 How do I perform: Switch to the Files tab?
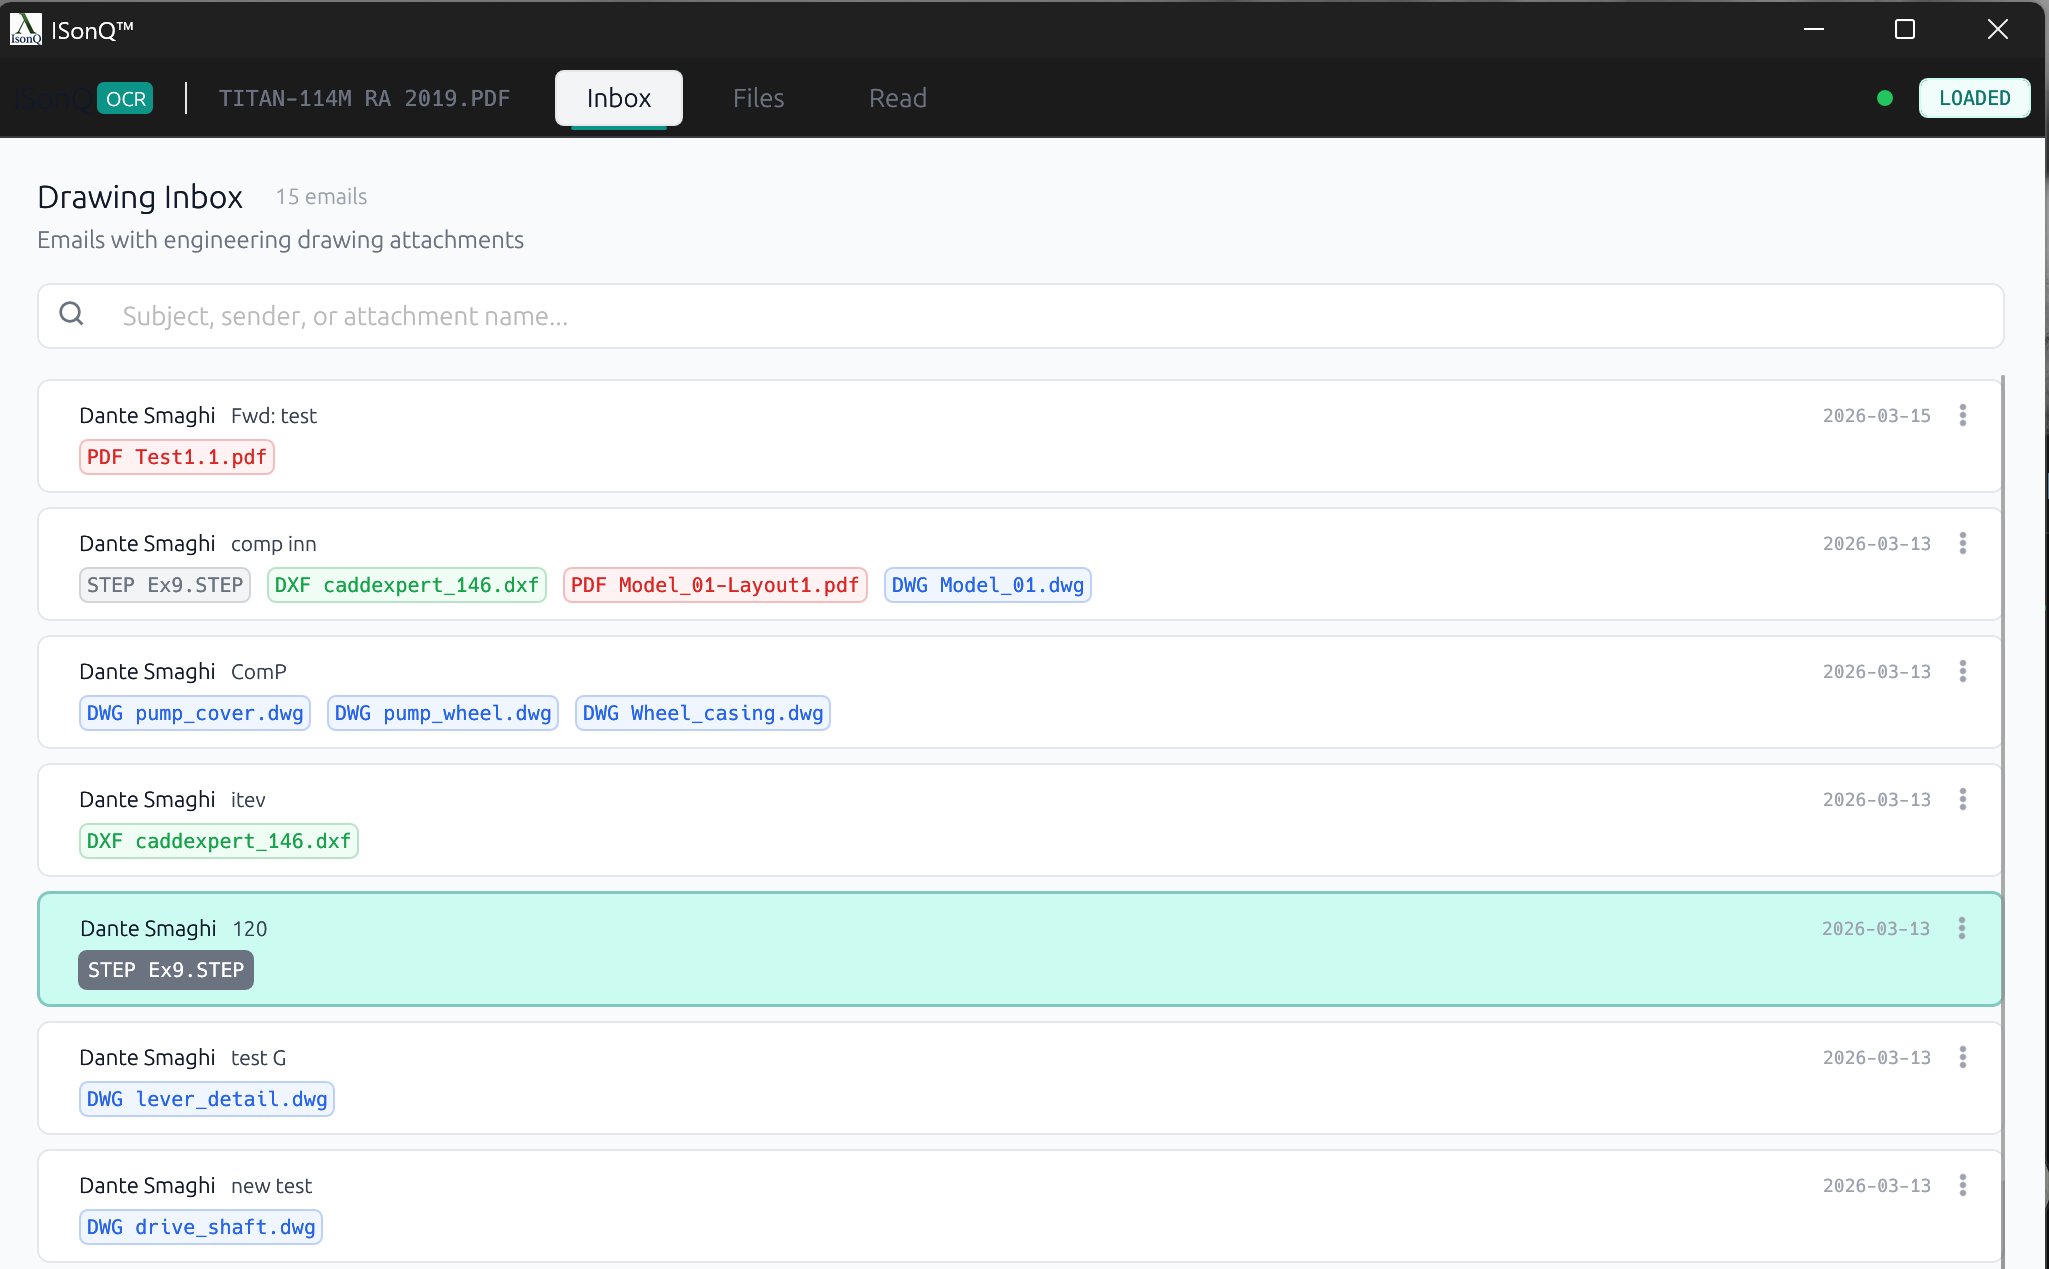click(758, 98)
